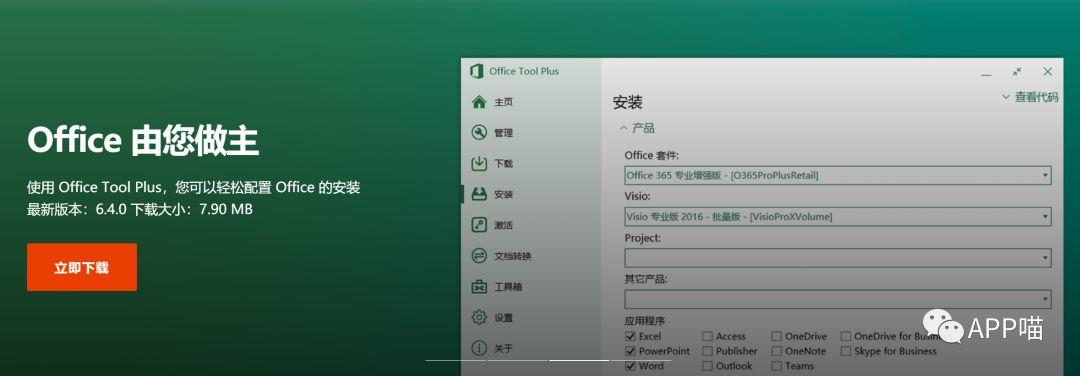Uncheck the PowerPoint checkbox

(630, 351)
